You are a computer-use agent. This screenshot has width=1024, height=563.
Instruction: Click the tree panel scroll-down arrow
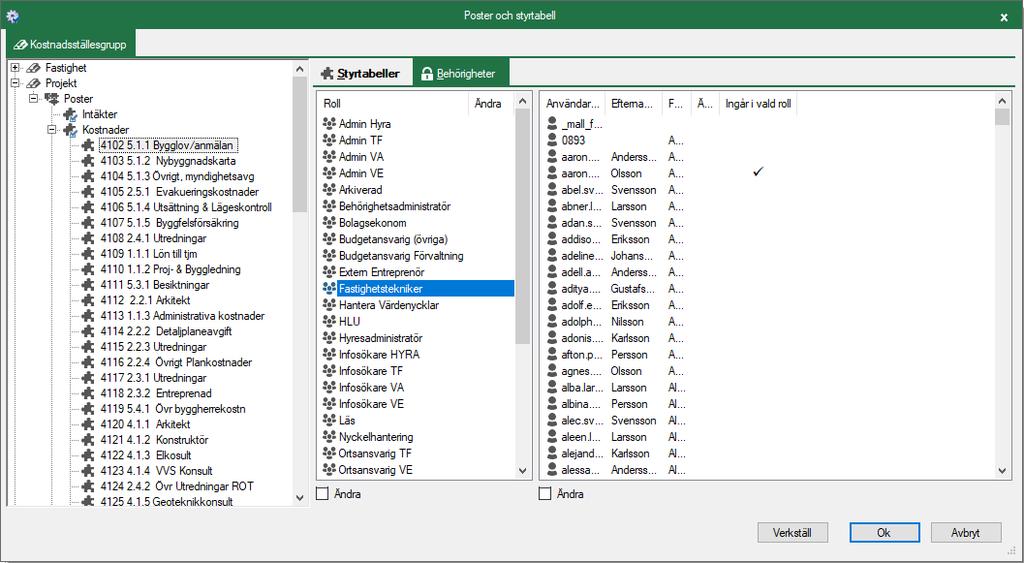click(x=300, y=498)
